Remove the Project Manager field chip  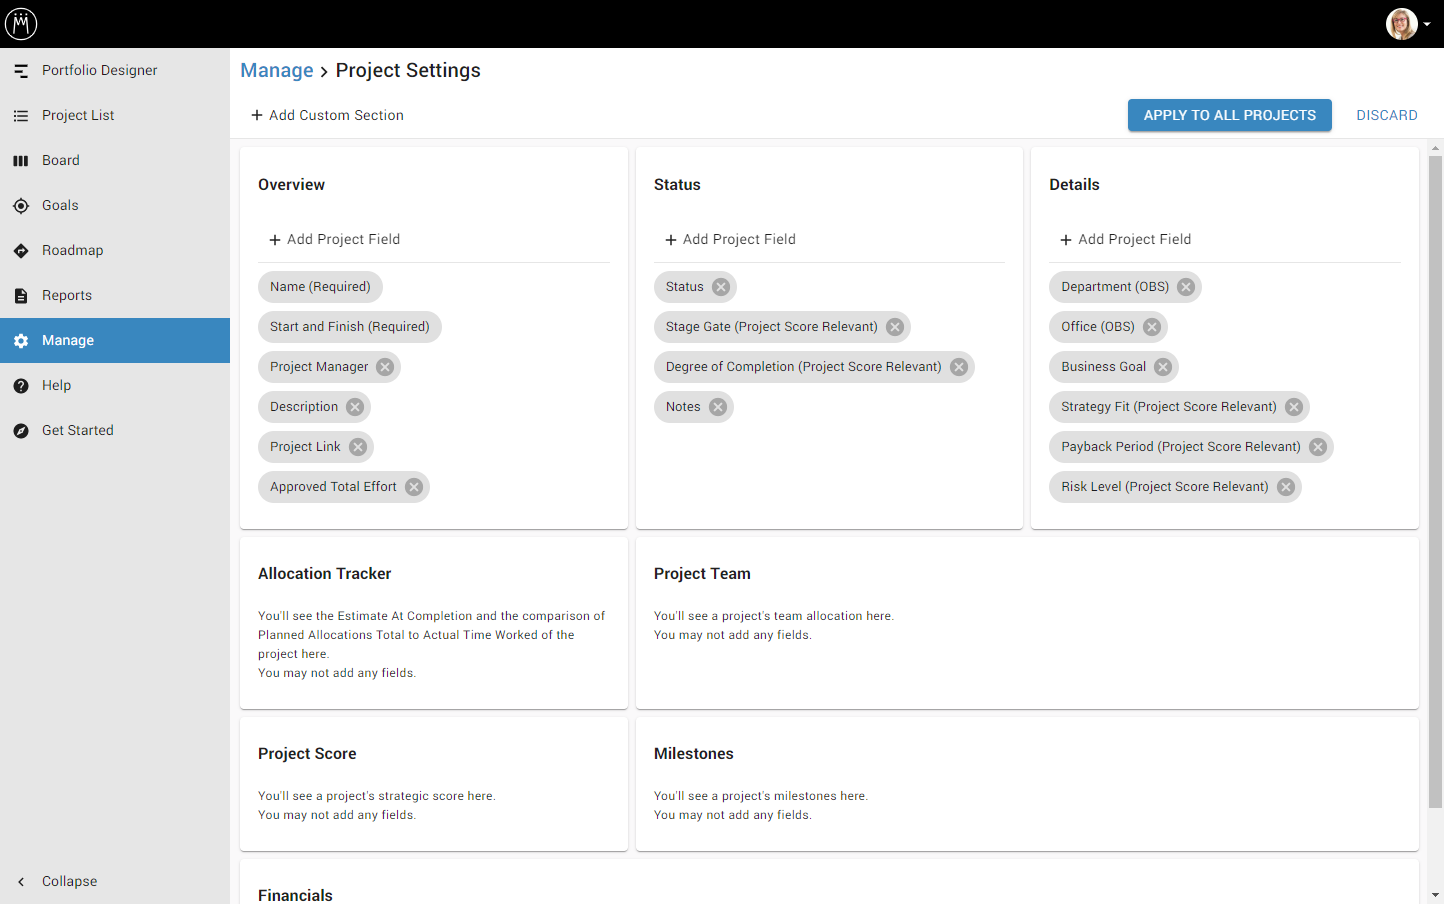pyautogui.click(x=385, y=367)
